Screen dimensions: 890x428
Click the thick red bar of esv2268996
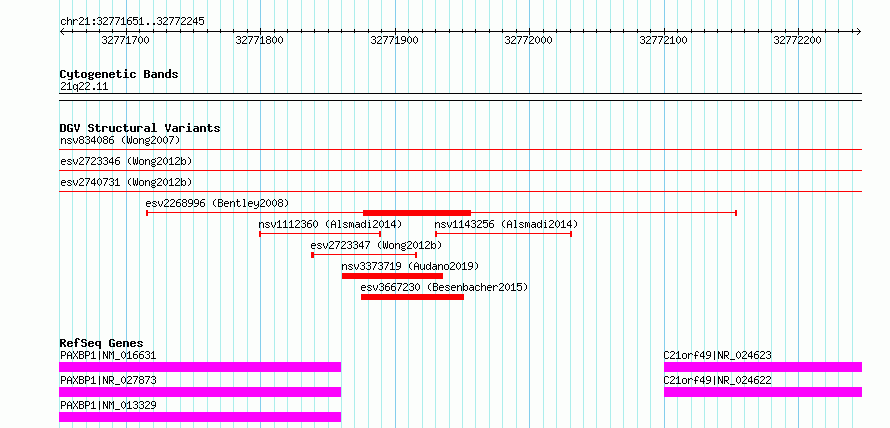(417, 213)
